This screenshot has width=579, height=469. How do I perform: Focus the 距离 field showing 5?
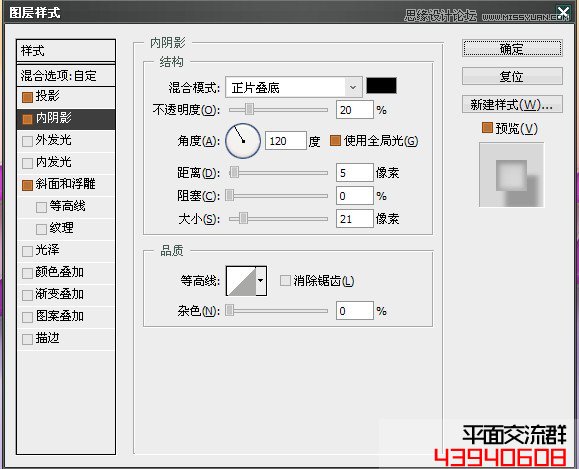point(354,172)
